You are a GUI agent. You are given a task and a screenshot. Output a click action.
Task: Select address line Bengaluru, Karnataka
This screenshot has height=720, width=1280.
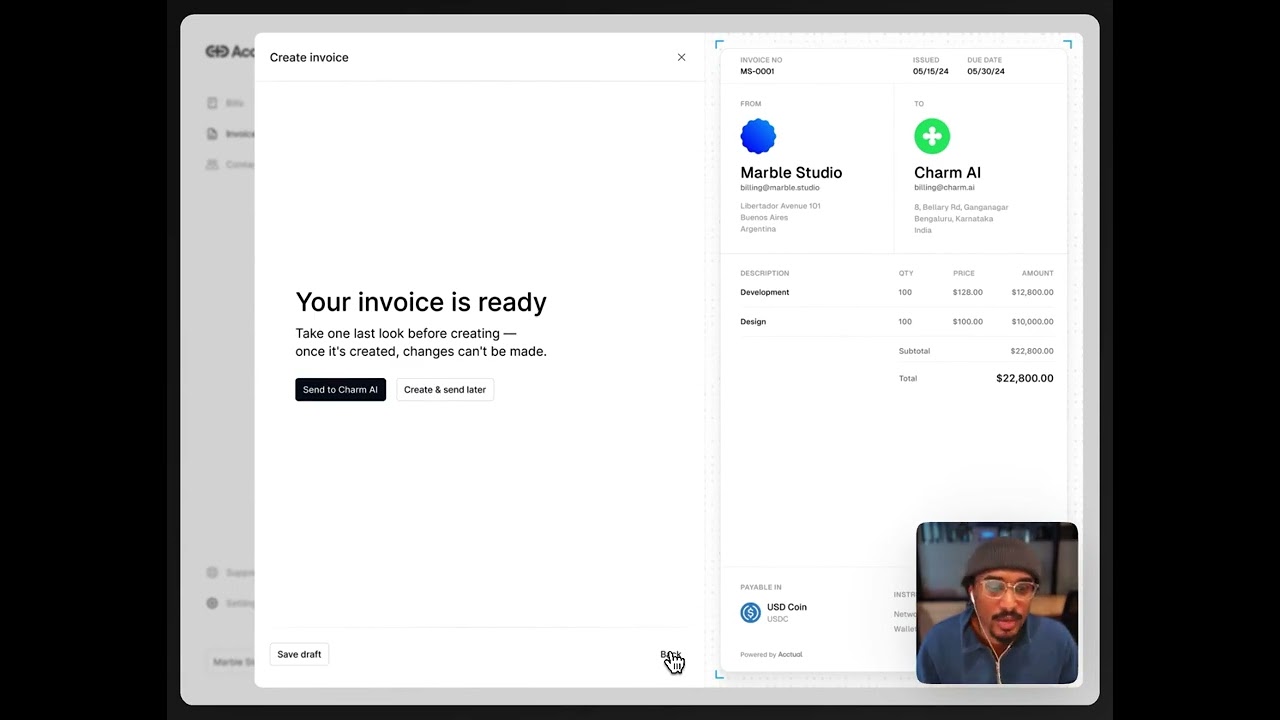(x=953, y=218)
